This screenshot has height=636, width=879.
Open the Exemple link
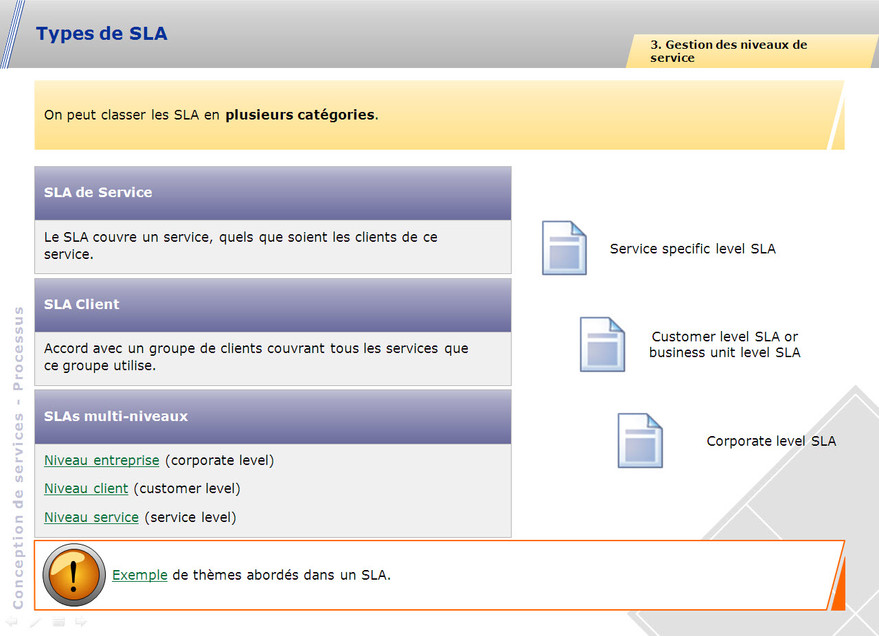pyautogui.click(x=140, y=576)
